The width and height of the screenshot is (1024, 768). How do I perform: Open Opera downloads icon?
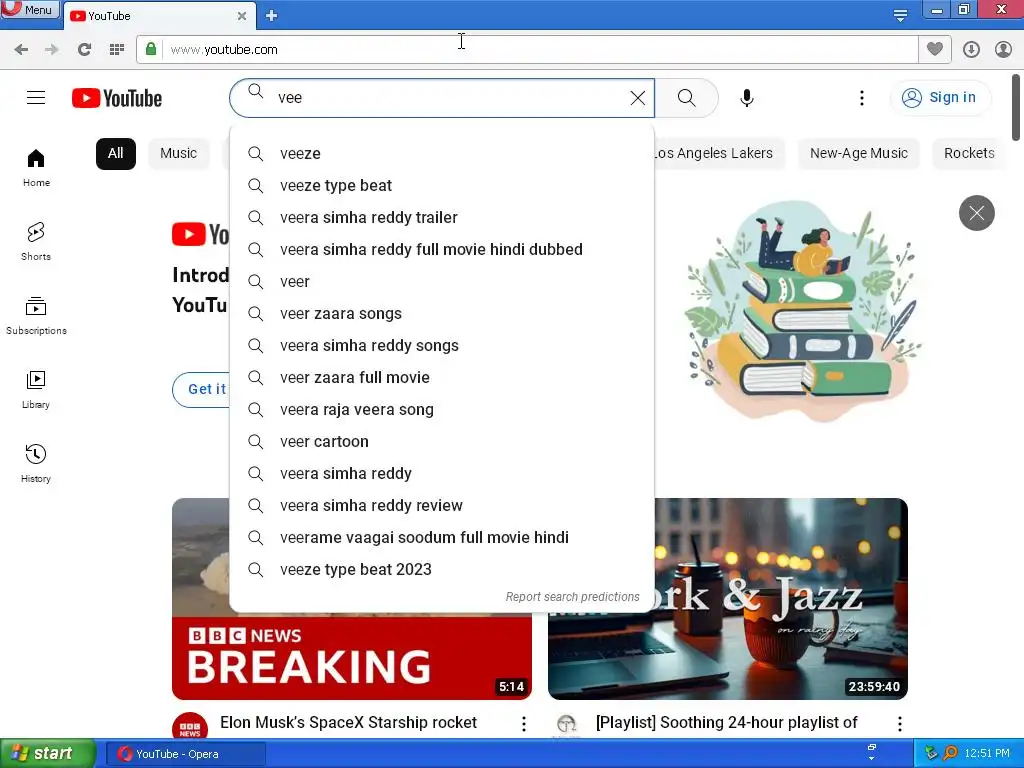971,50
